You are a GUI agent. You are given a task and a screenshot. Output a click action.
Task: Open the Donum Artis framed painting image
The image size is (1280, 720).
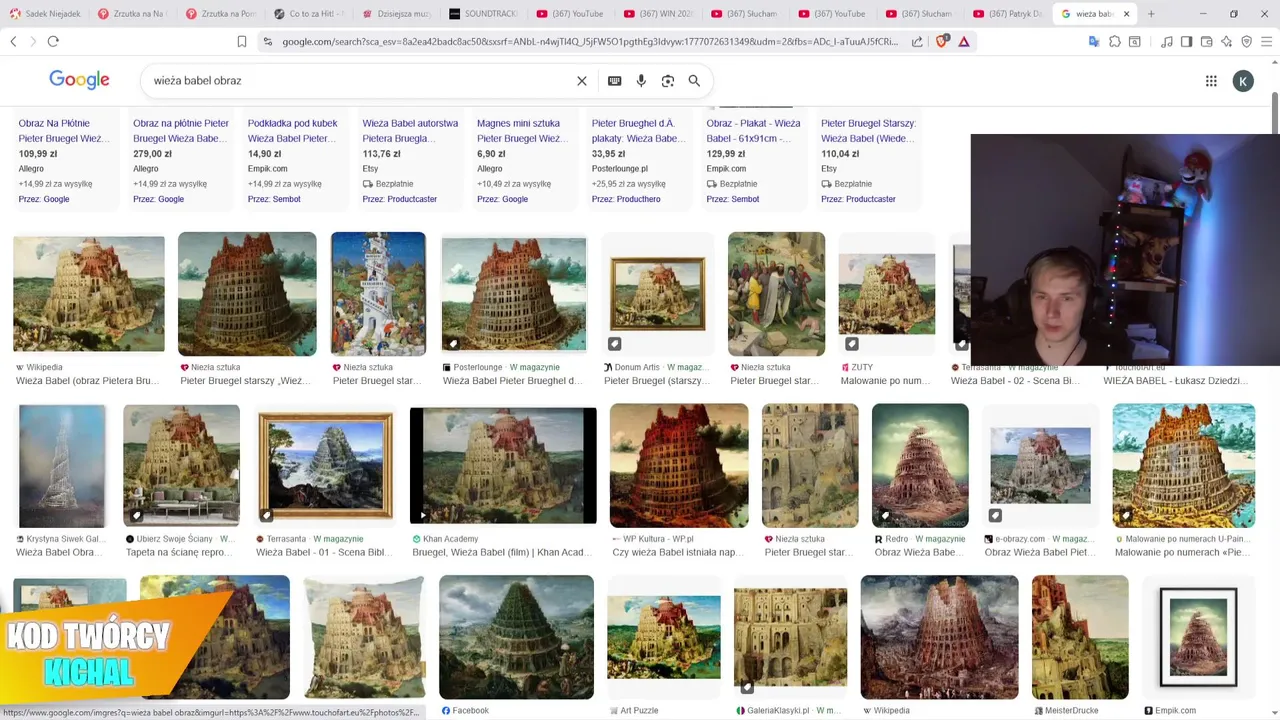658,294
